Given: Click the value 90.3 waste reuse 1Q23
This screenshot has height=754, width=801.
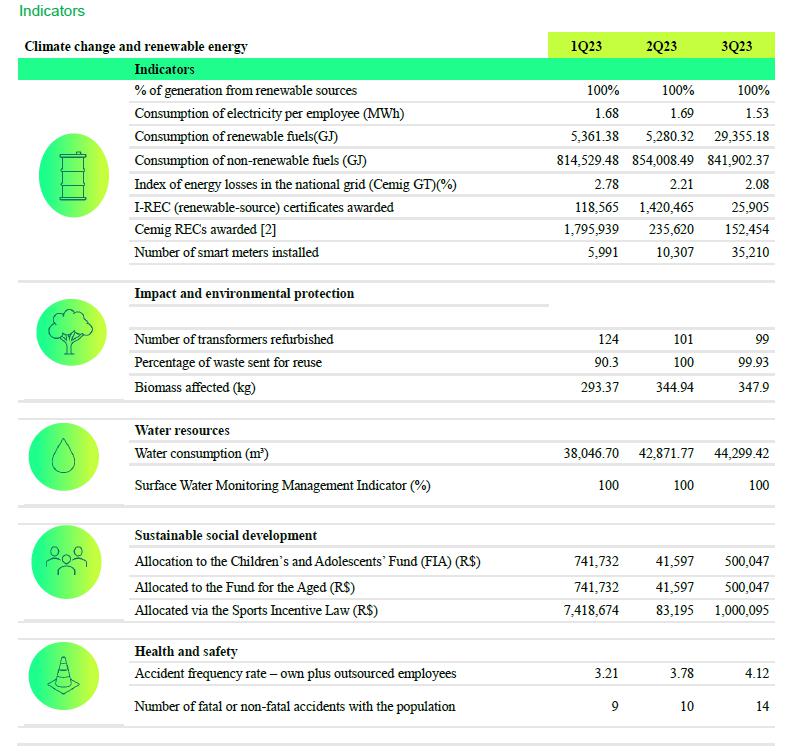Looking at the screenshot, I should point(606,363).
